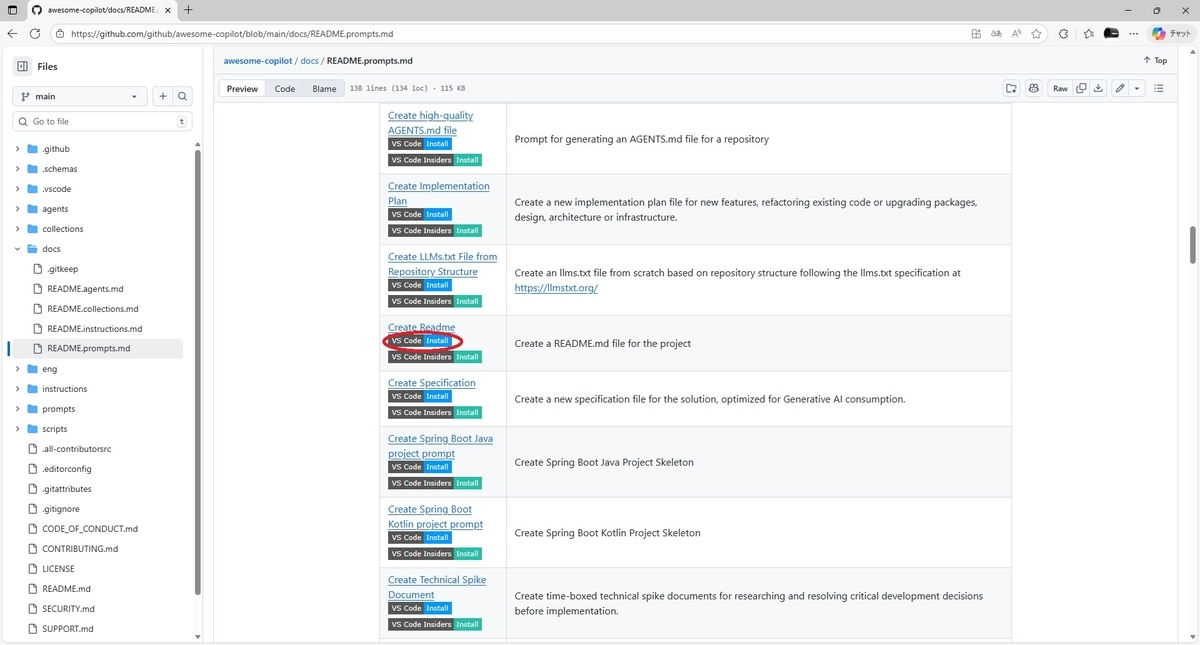Open the awesome-copilot breadcrumb link
The height and width of the screenshot is (645, 1200).
point(258,60)
